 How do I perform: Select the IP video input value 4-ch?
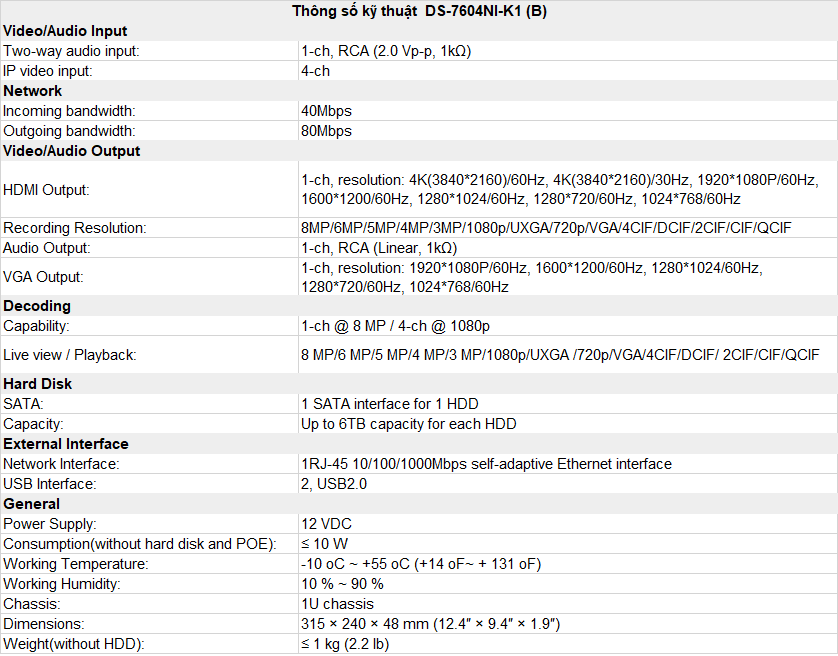[316, 71]
